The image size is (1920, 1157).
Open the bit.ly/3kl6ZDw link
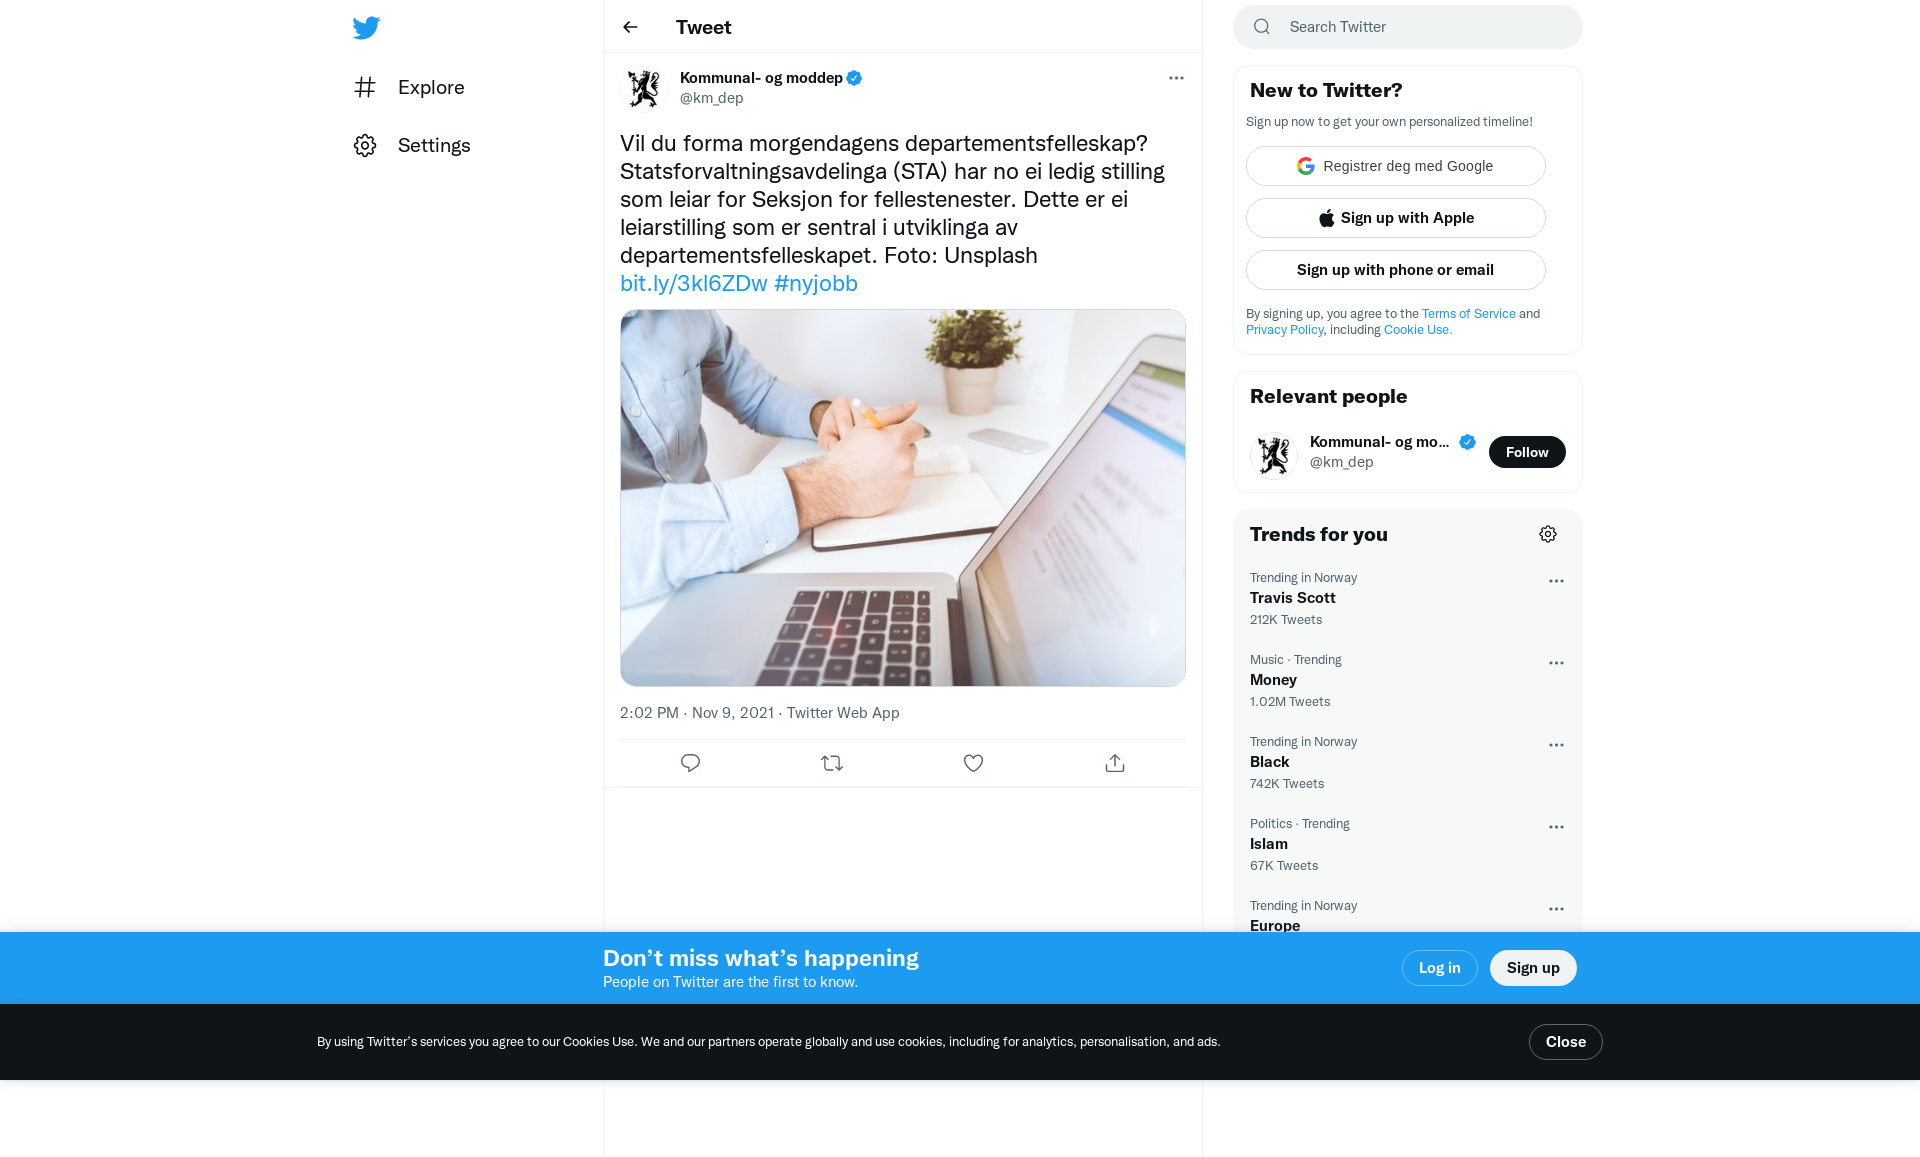tap(694, 283)
